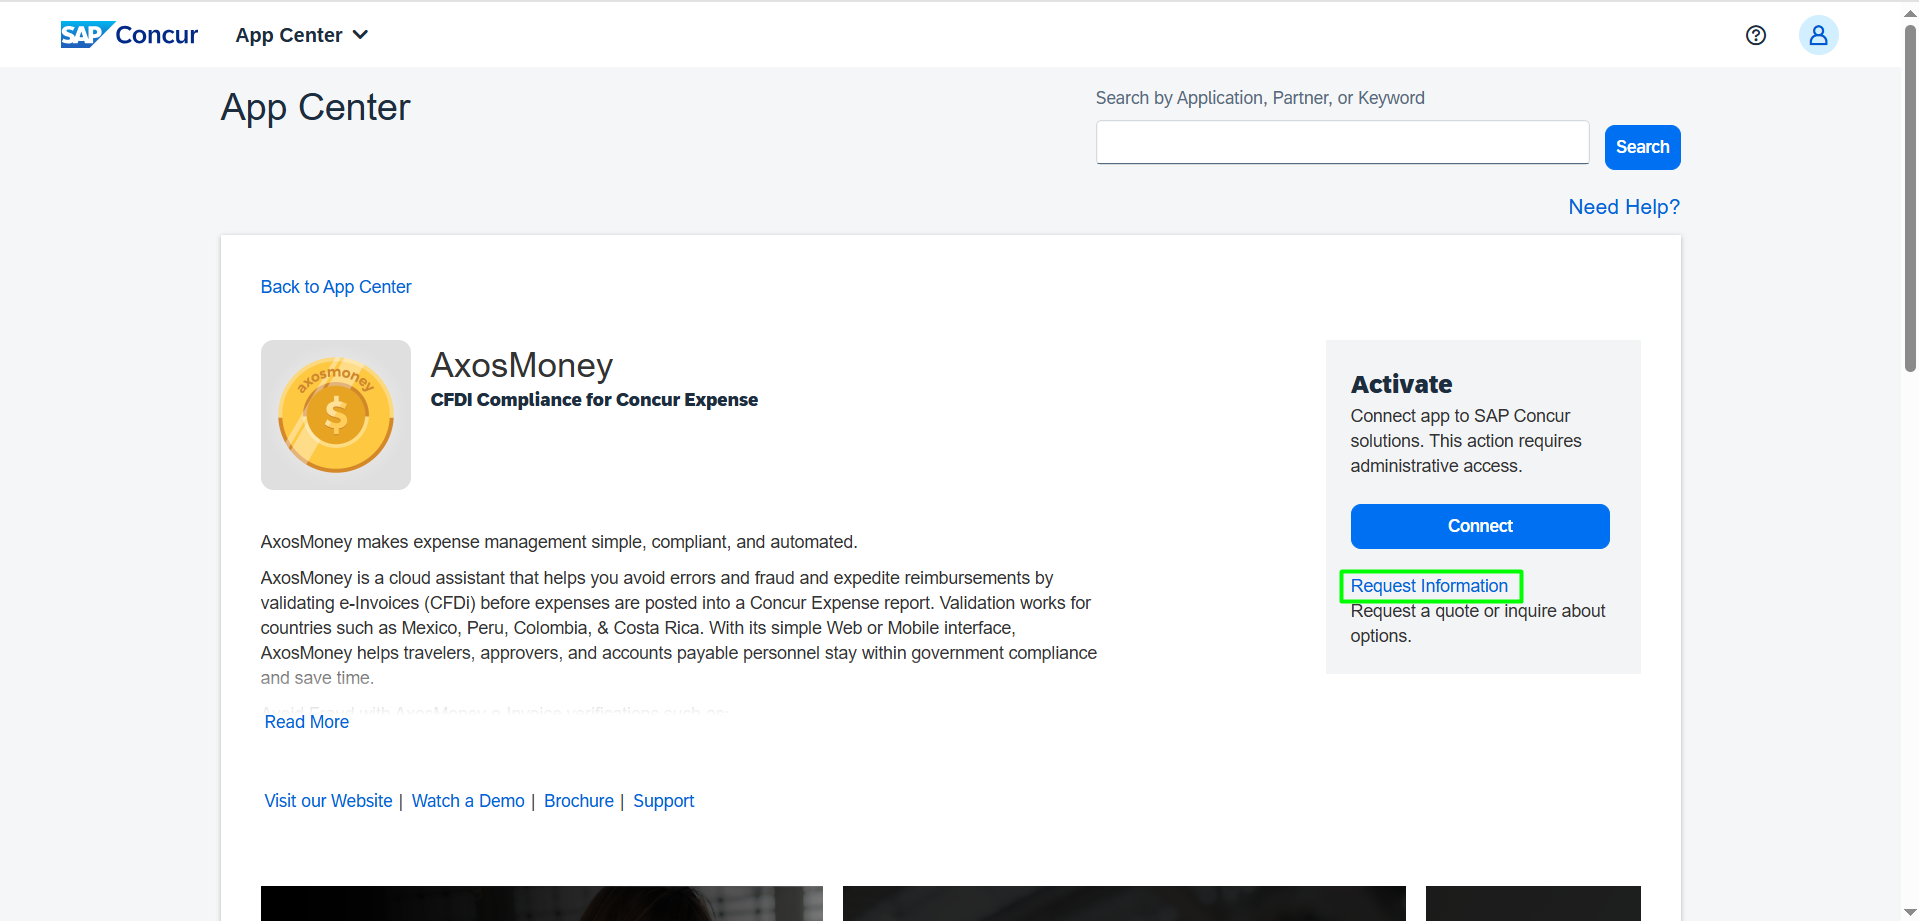
Task: Open the Need Help? link
Action: [1623, 207]
